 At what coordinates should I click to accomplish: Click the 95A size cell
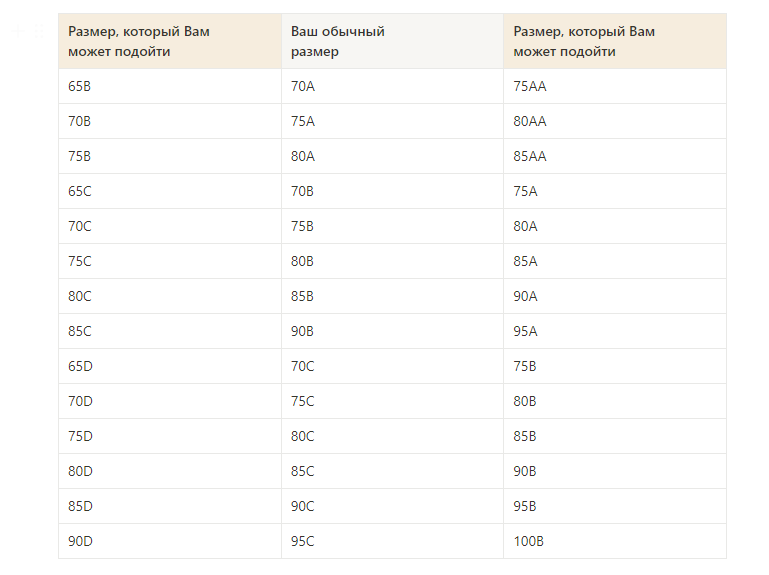pyautogui.click(x=615, y=331)
